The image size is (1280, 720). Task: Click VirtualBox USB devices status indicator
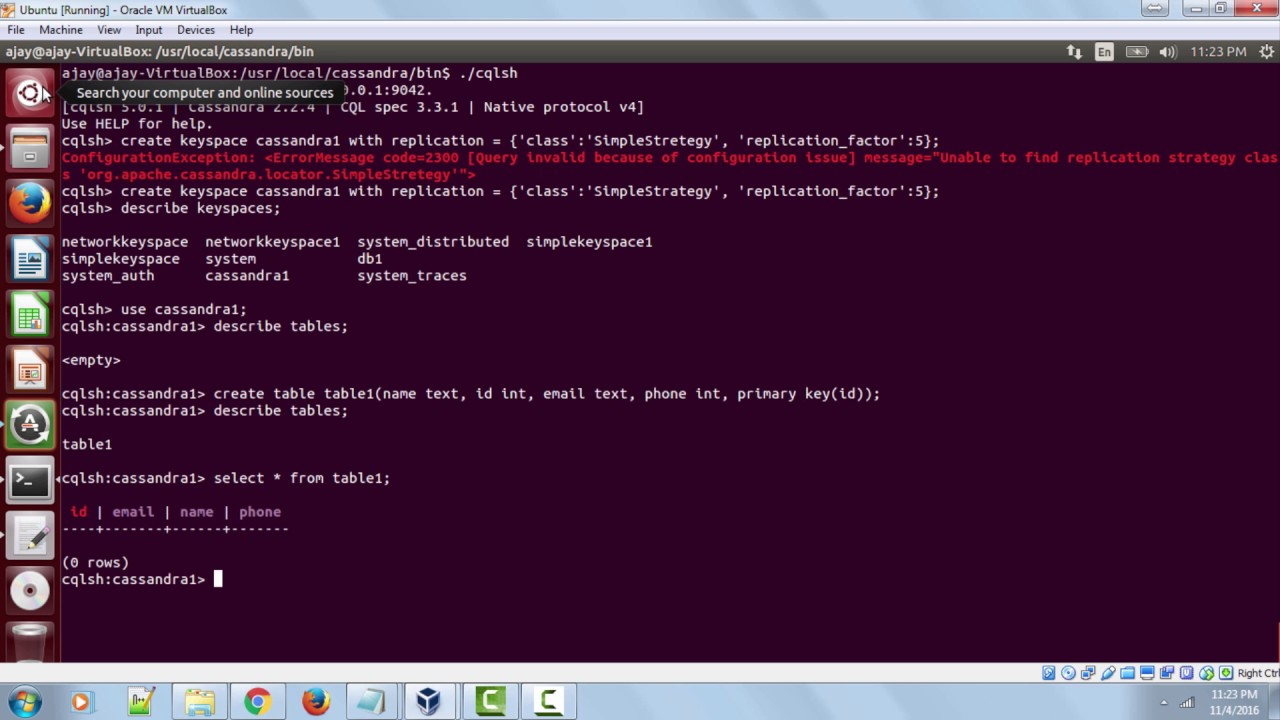(1108, 673)
